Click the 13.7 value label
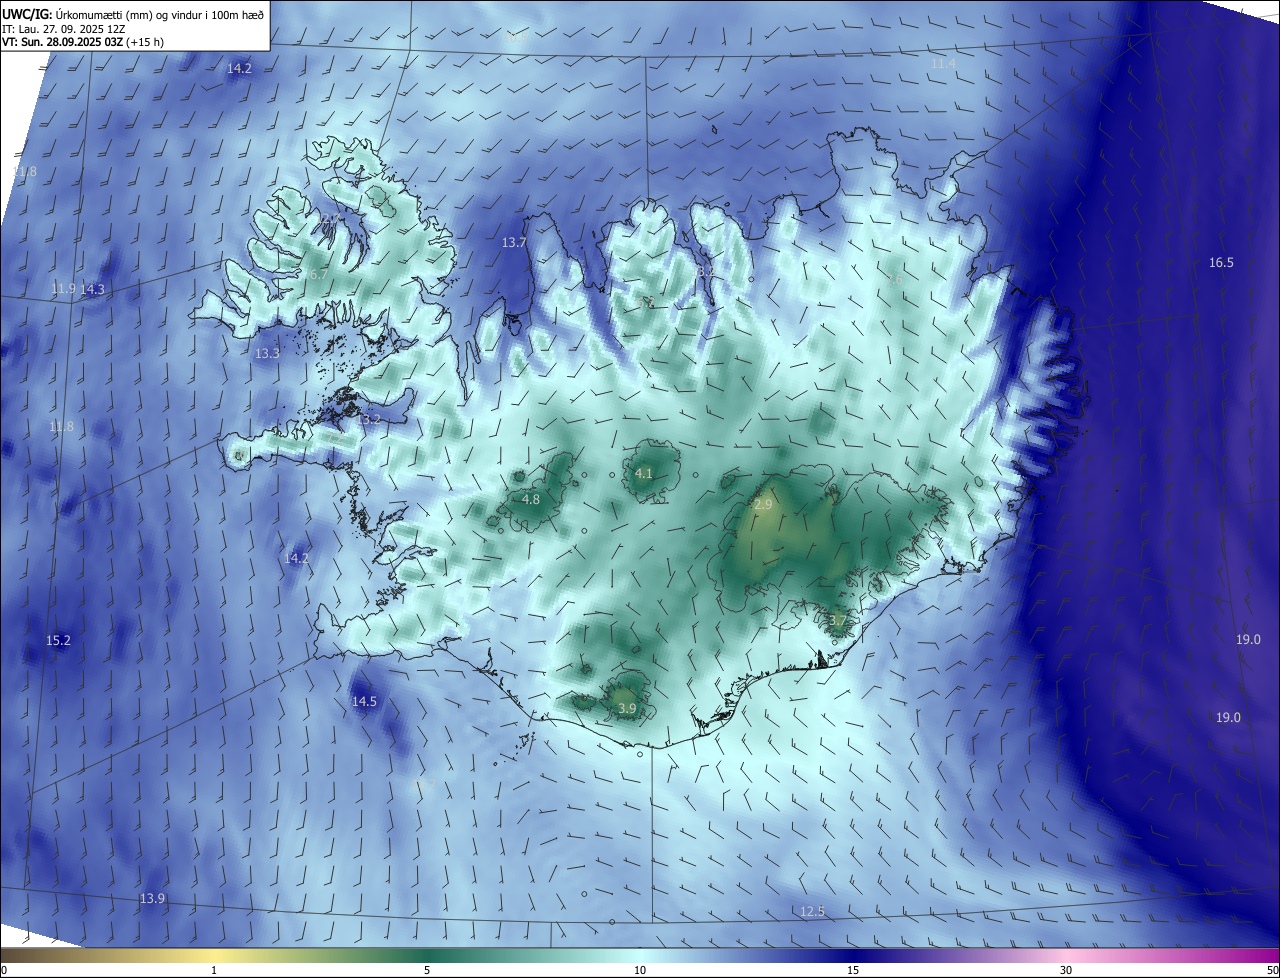1280x978 pixels. (513, 243)
